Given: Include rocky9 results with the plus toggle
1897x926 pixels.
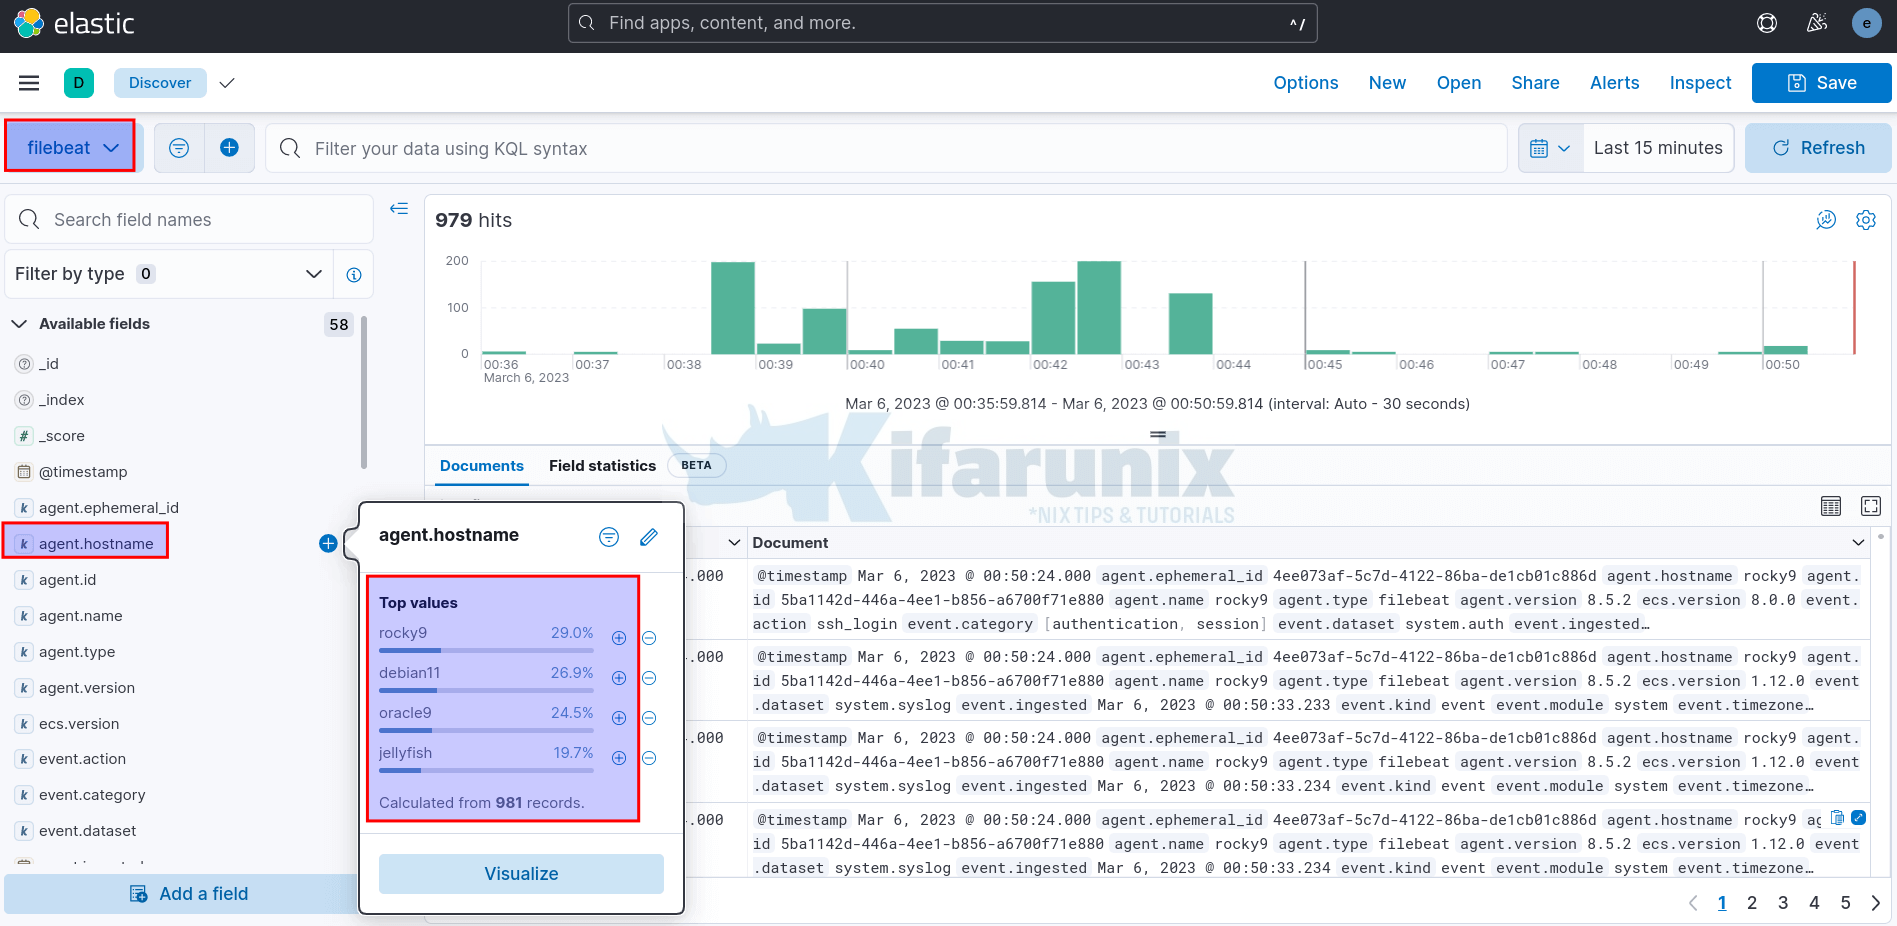Looking at the screenshot, I should tap(618, 637).
